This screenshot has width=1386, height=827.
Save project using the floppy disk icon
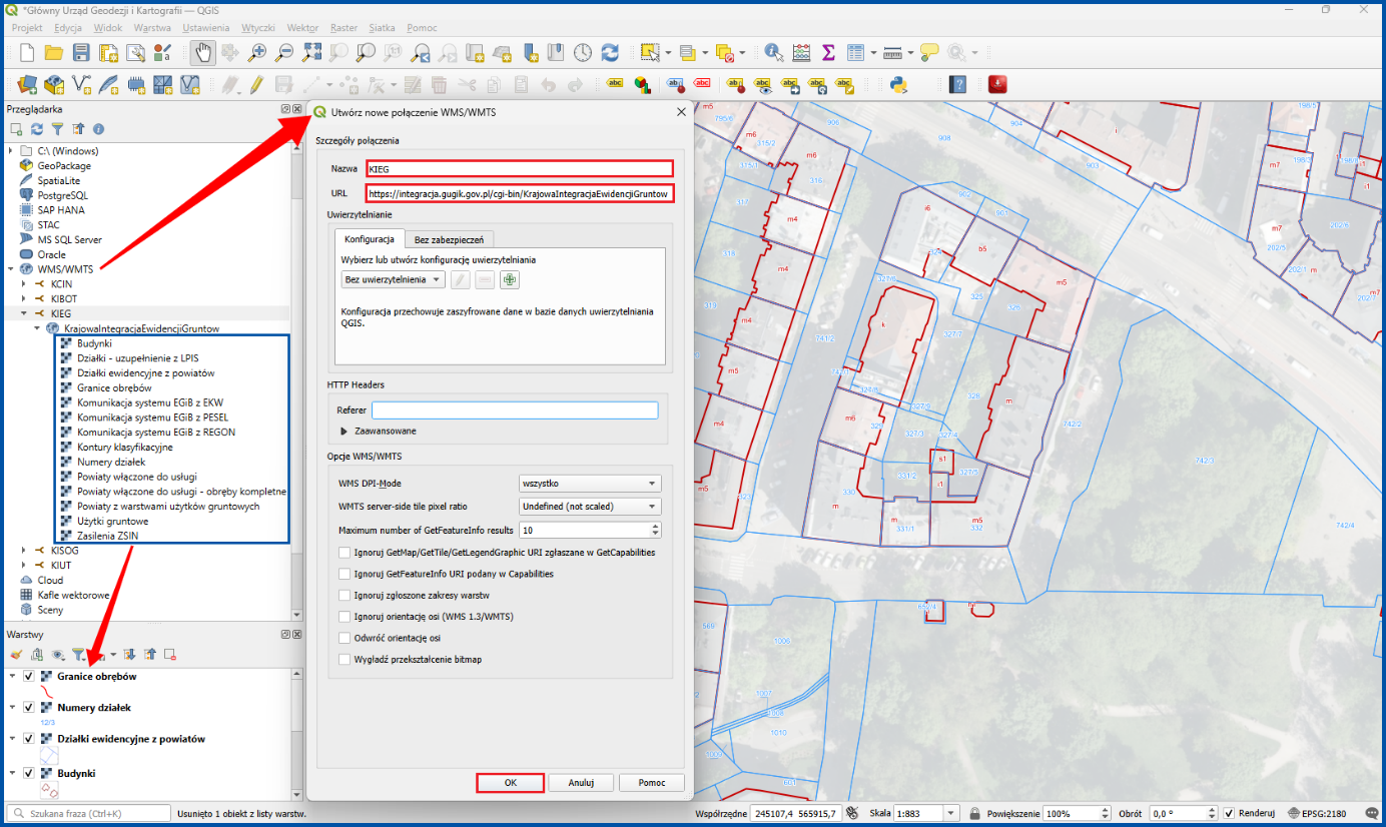81,52
